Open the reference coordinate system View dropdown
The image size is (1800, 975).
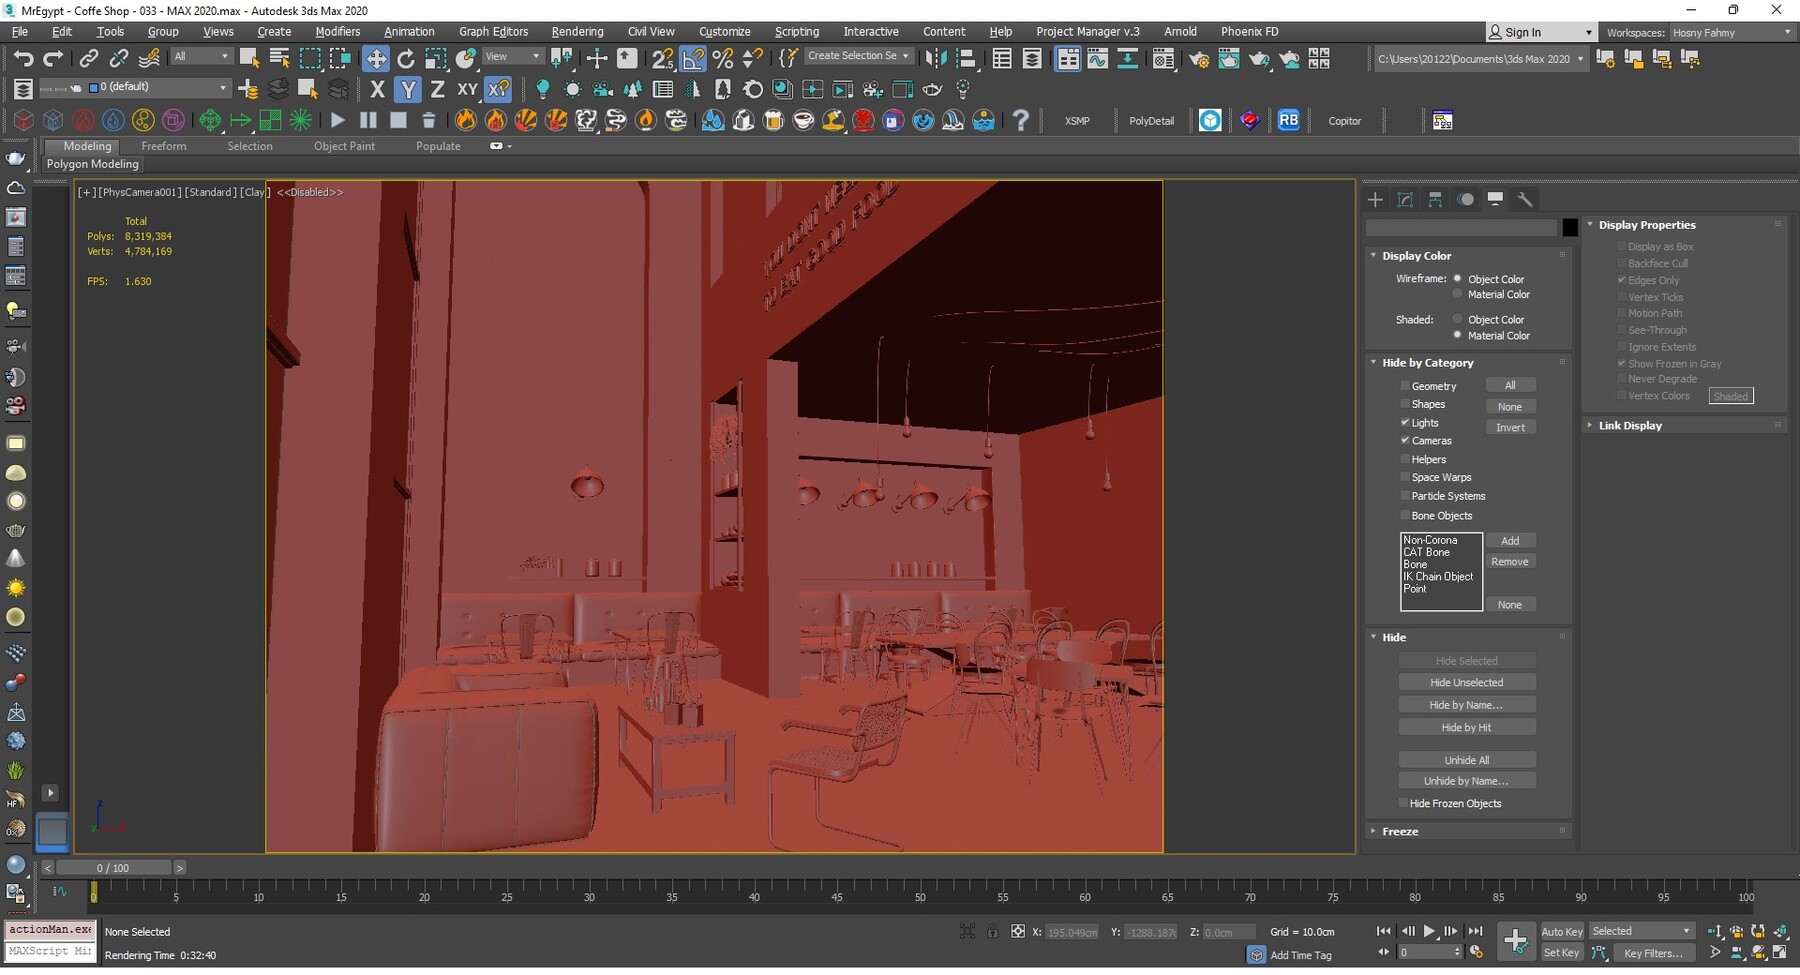pos(512,55)
